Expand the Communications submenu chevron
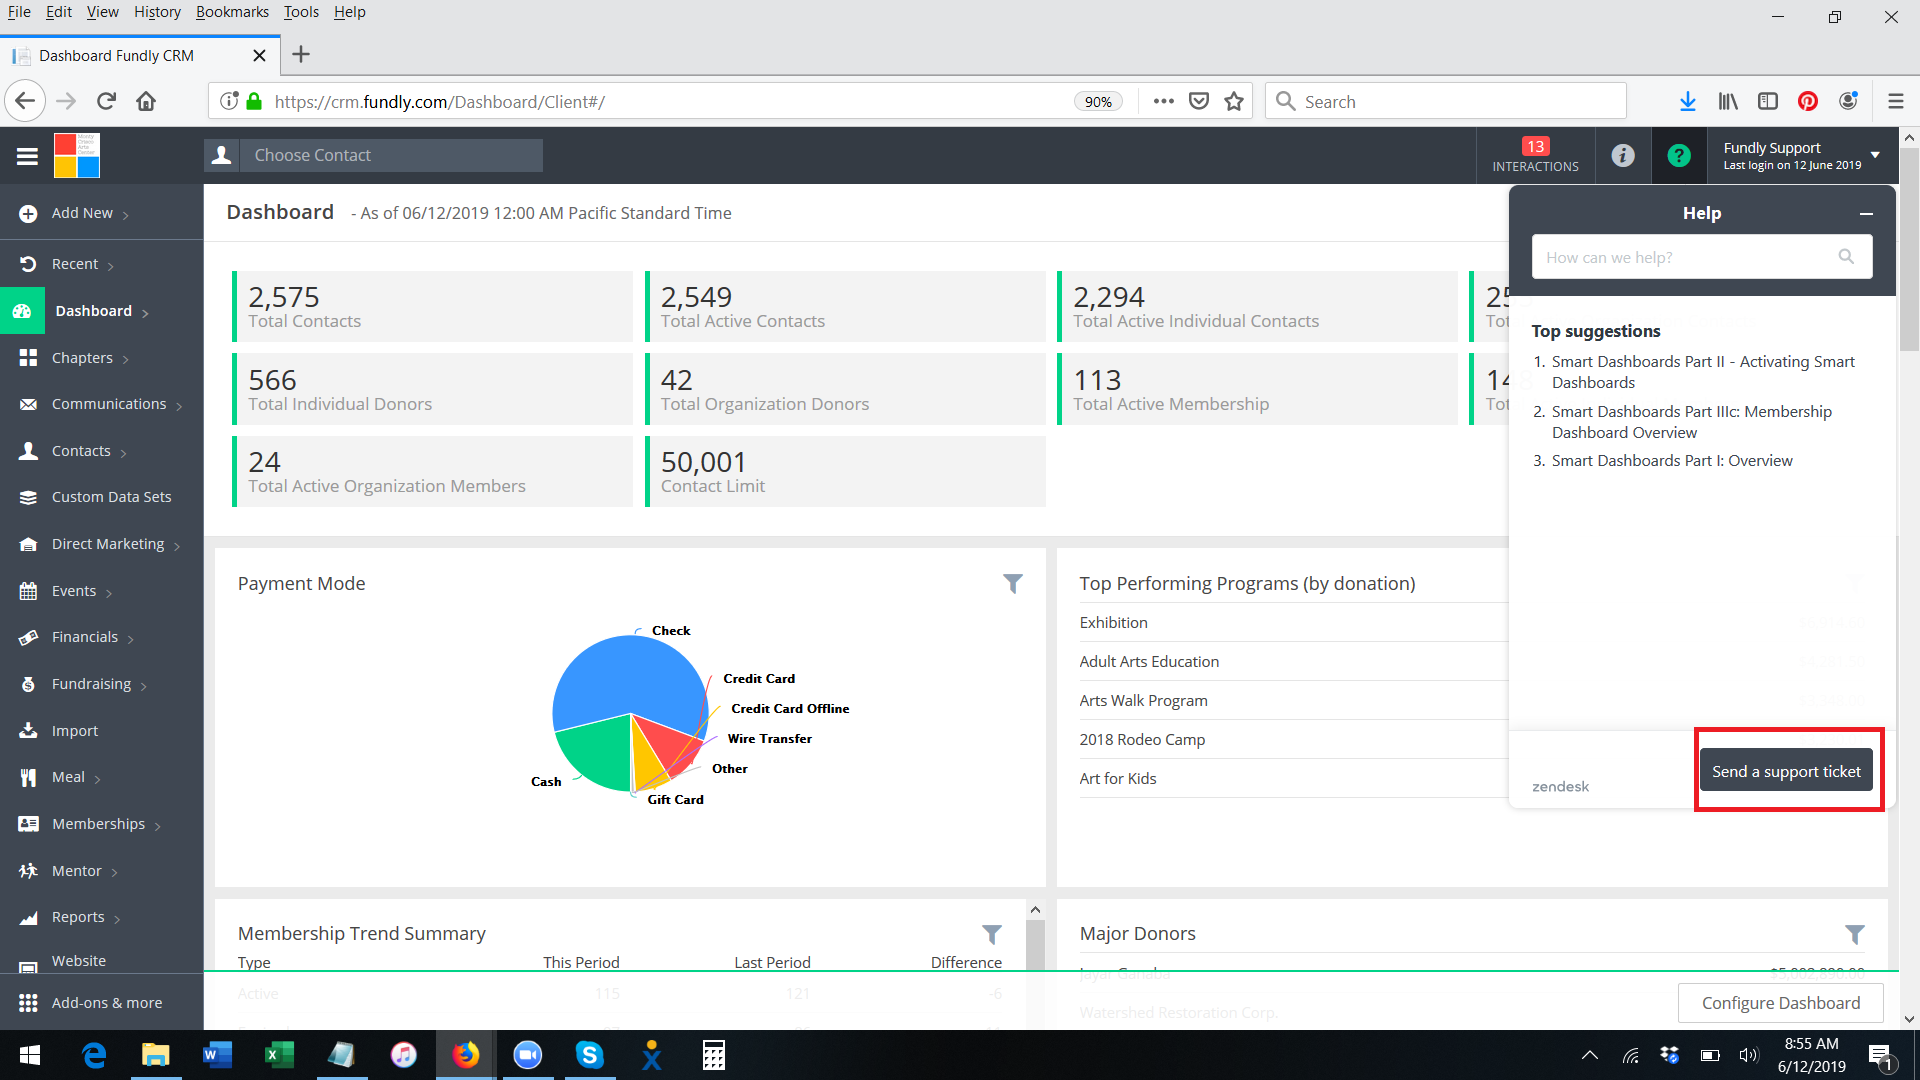This screenshot has width=1920, height=1080. [179, 406]
